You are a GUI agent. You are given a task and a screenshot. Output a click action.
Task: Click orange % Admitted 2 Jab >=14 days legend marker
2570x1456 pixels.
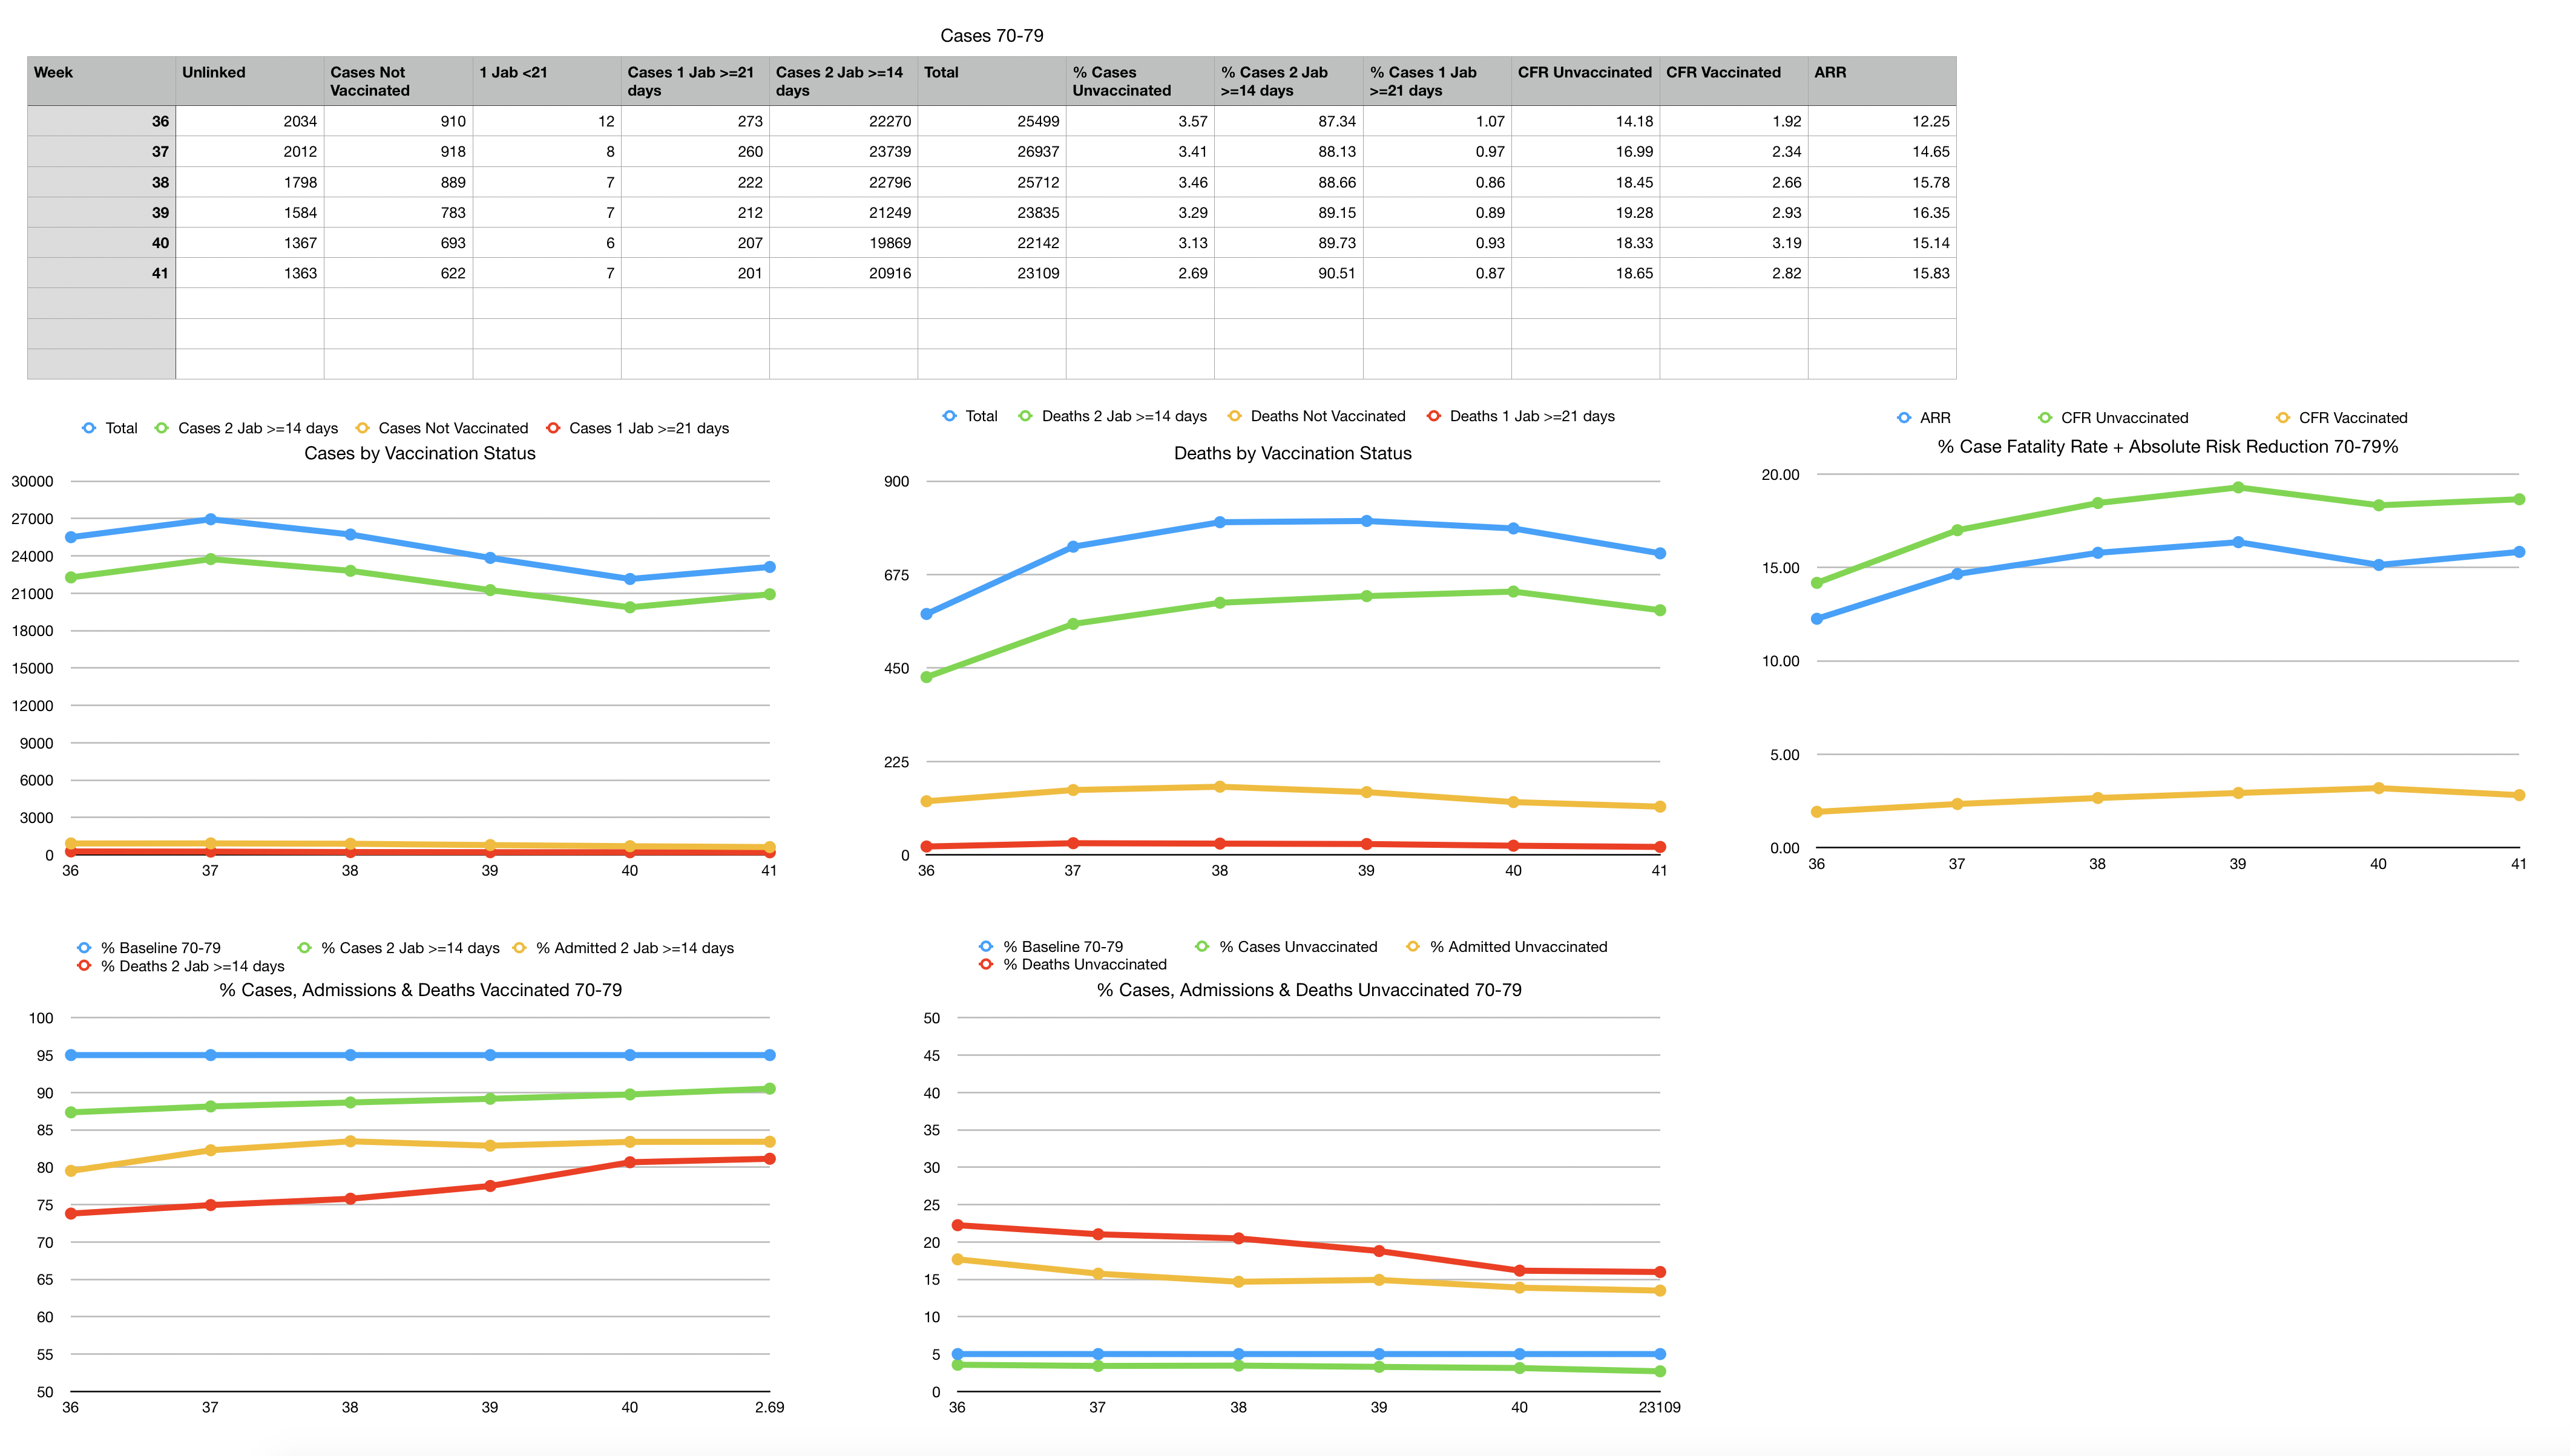pos(519,948)
